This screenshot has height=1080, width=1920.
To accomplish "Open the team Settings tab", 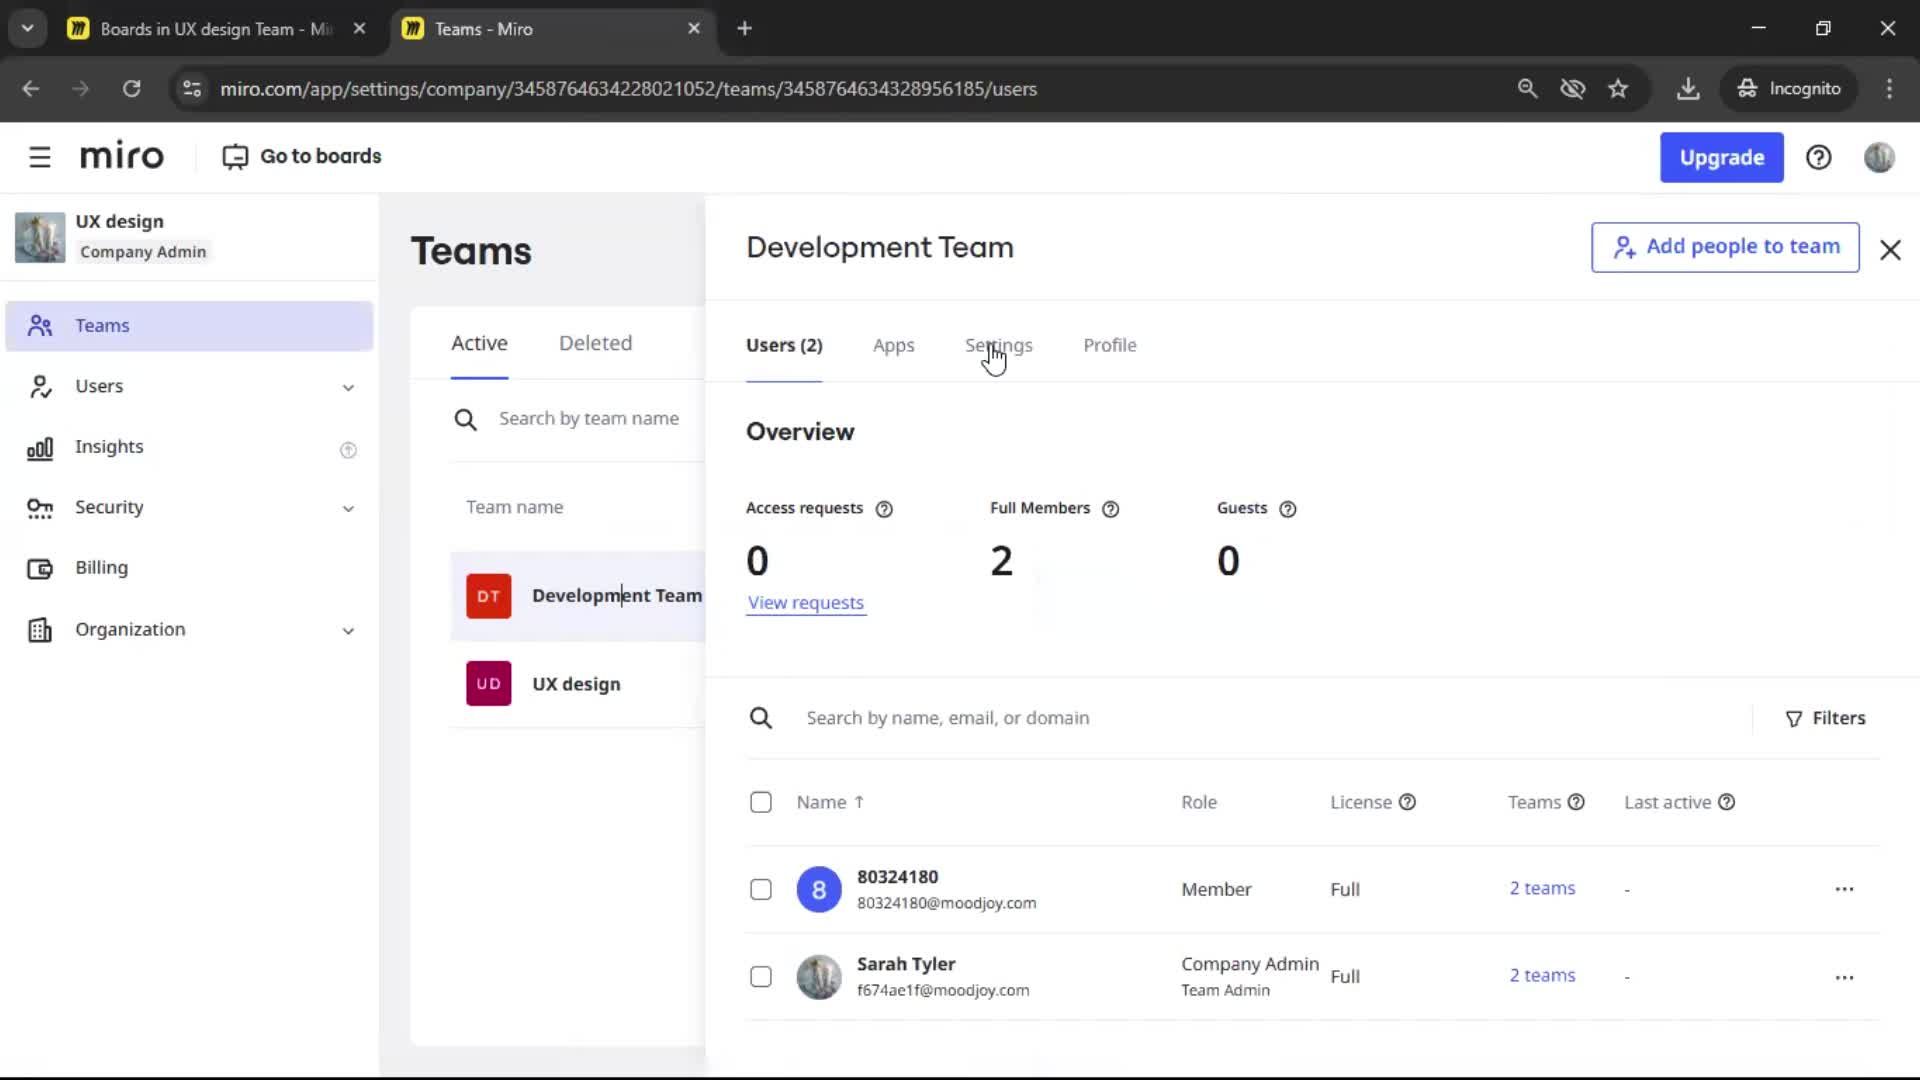I will click(x=998, y=345).
